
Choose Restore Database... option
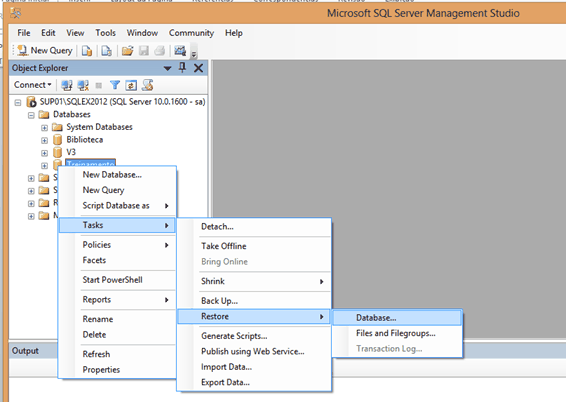397,318
